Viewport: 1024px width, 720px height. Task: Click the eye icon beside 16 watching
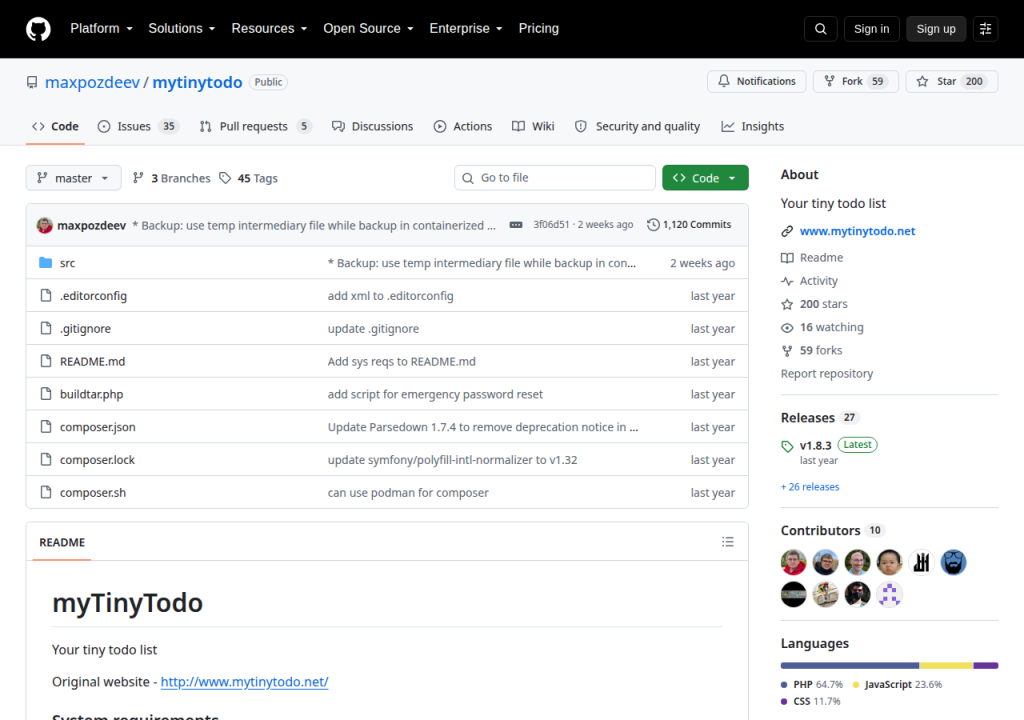(x=787, y=327)
